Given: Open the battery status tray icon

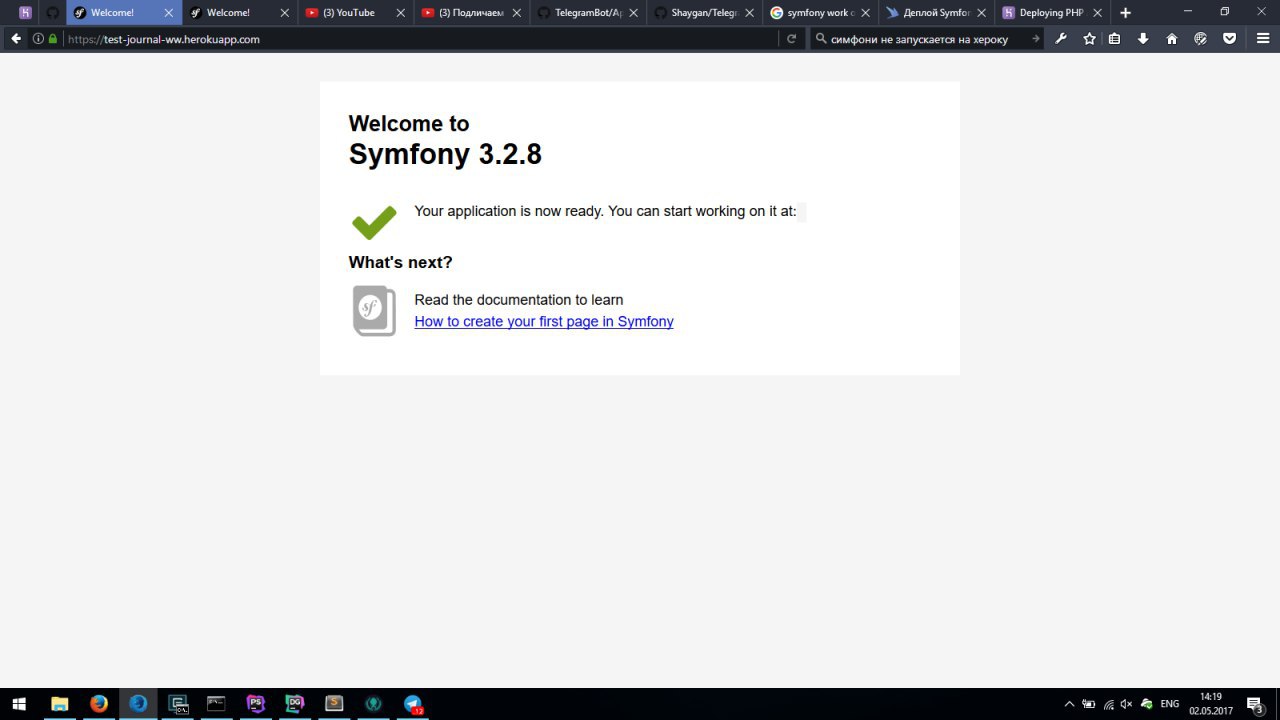Looking at the screenshot, I should pyautogui.click(x=1088, y=704).
